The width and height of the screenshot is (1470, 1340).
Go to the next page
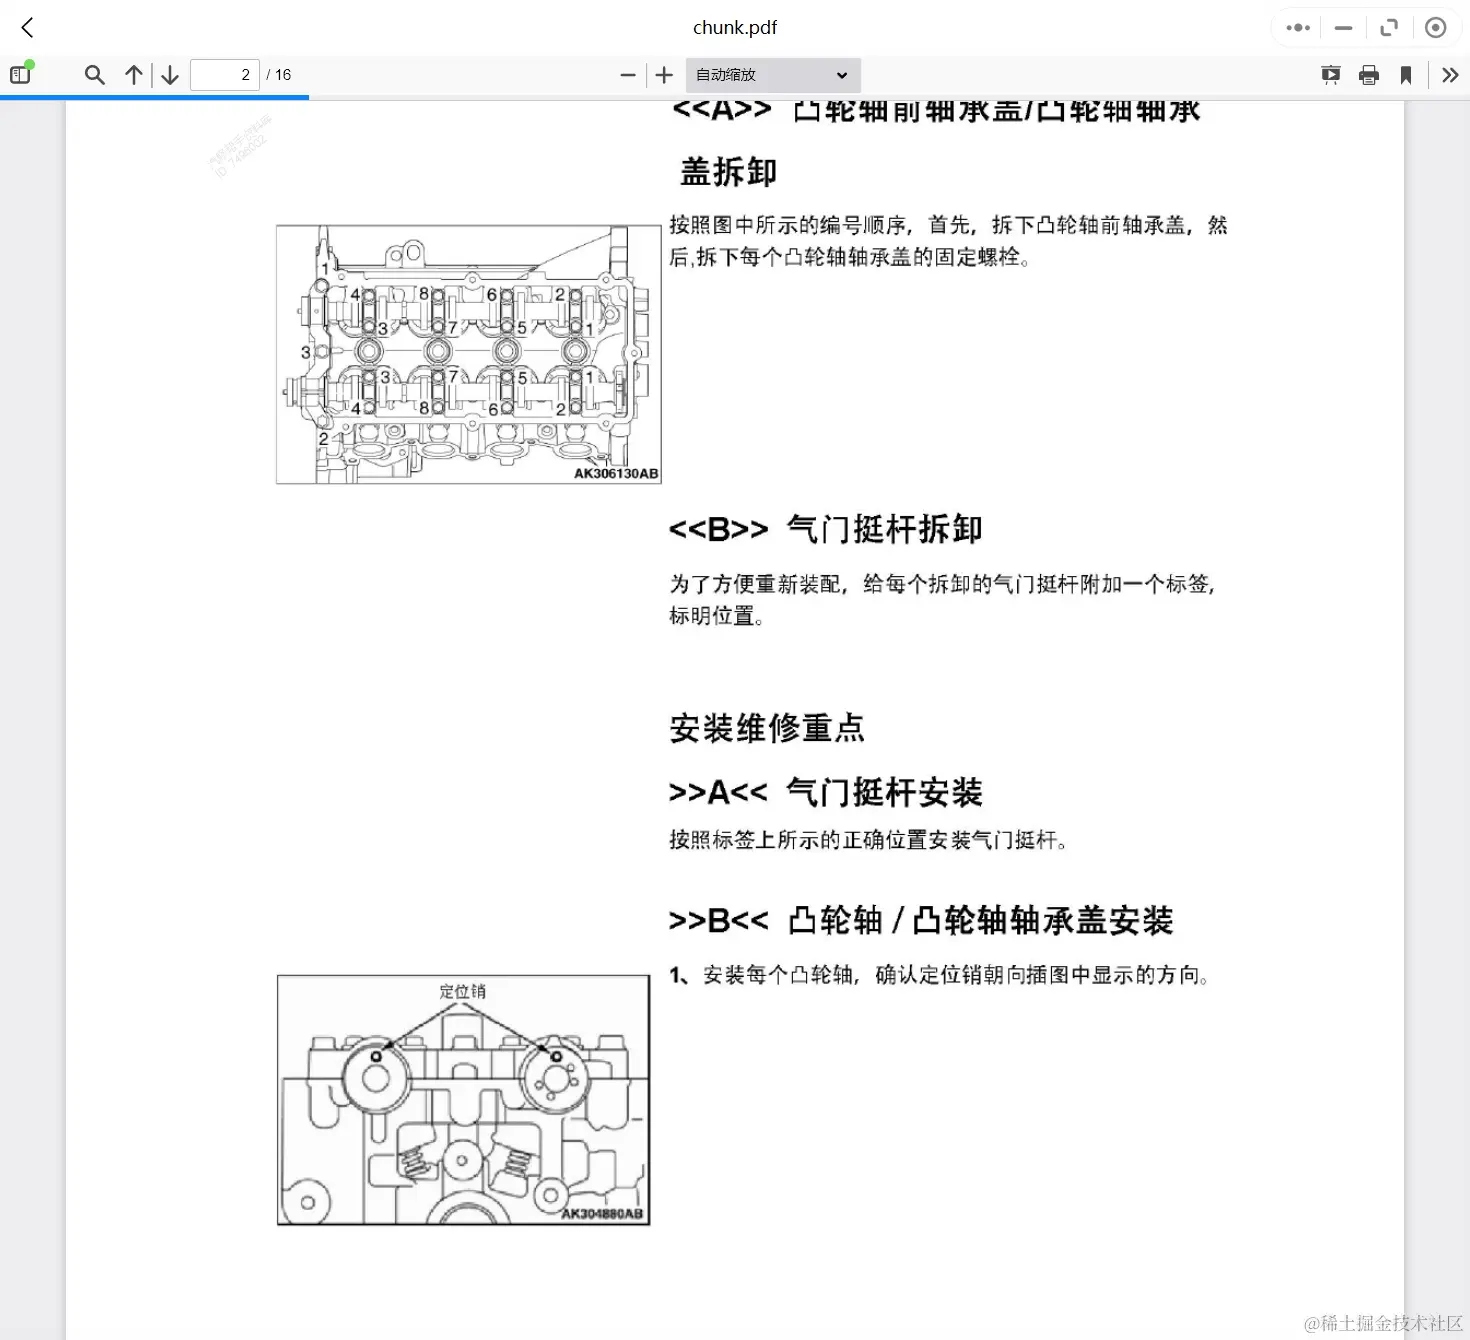coord(169,74)
